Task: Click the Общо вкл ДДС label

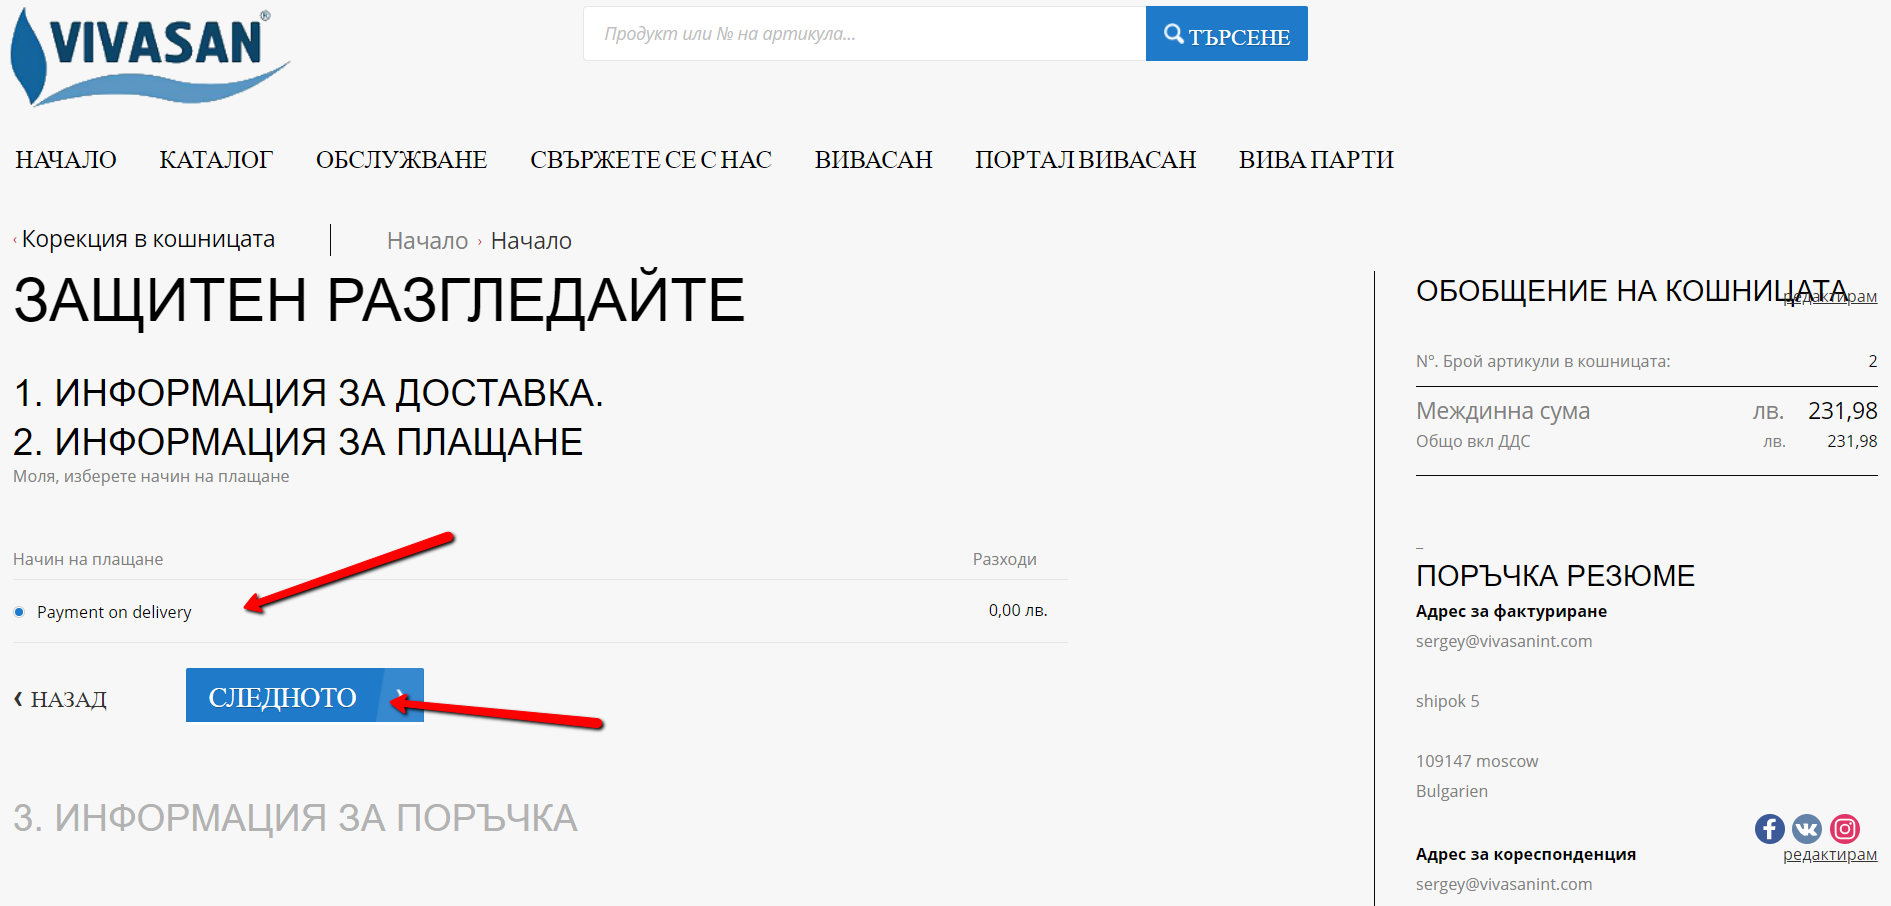Action: click(x=1473, y=441)
